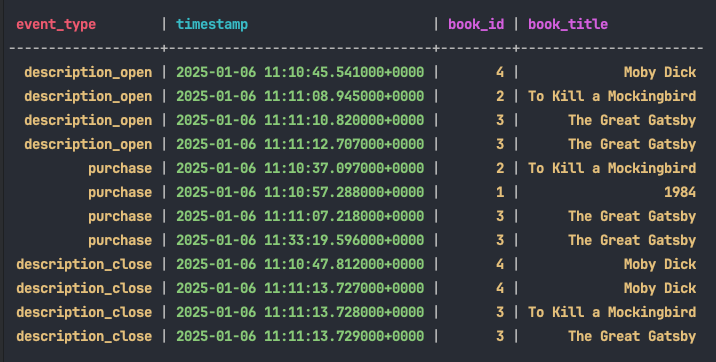
Task: Click book_id 3 in the 11:33:19.596000 row
Action: point(500,240)
